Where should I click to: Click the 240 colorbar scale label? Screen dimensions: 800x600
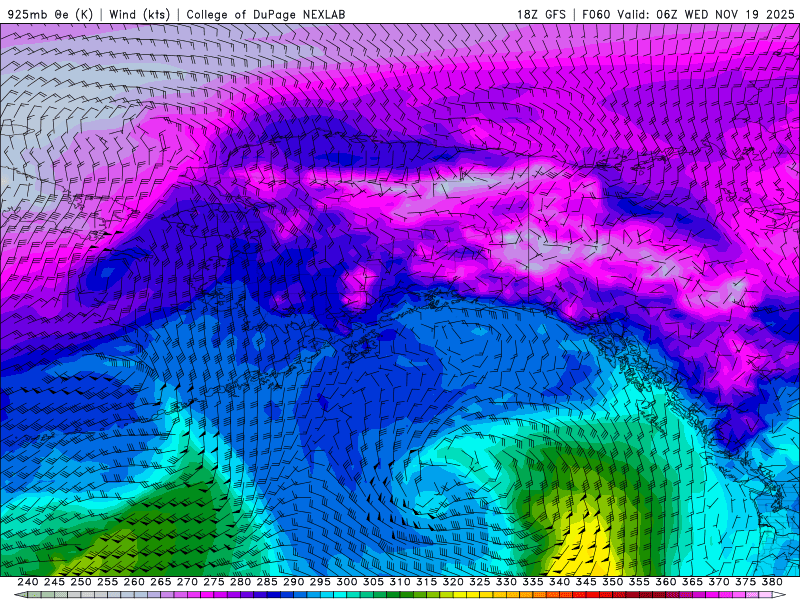[x=28, y=582]
